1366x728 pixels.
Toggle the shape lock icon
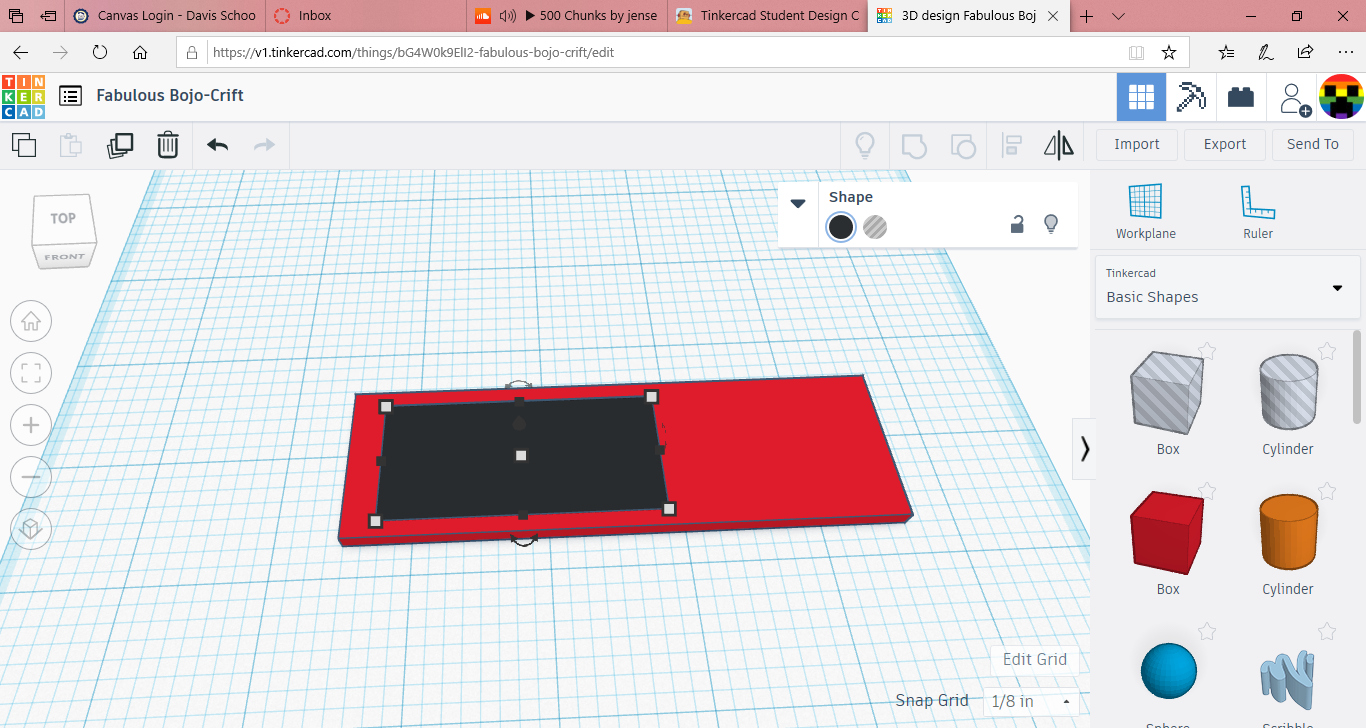click(x=1016, y=224)
